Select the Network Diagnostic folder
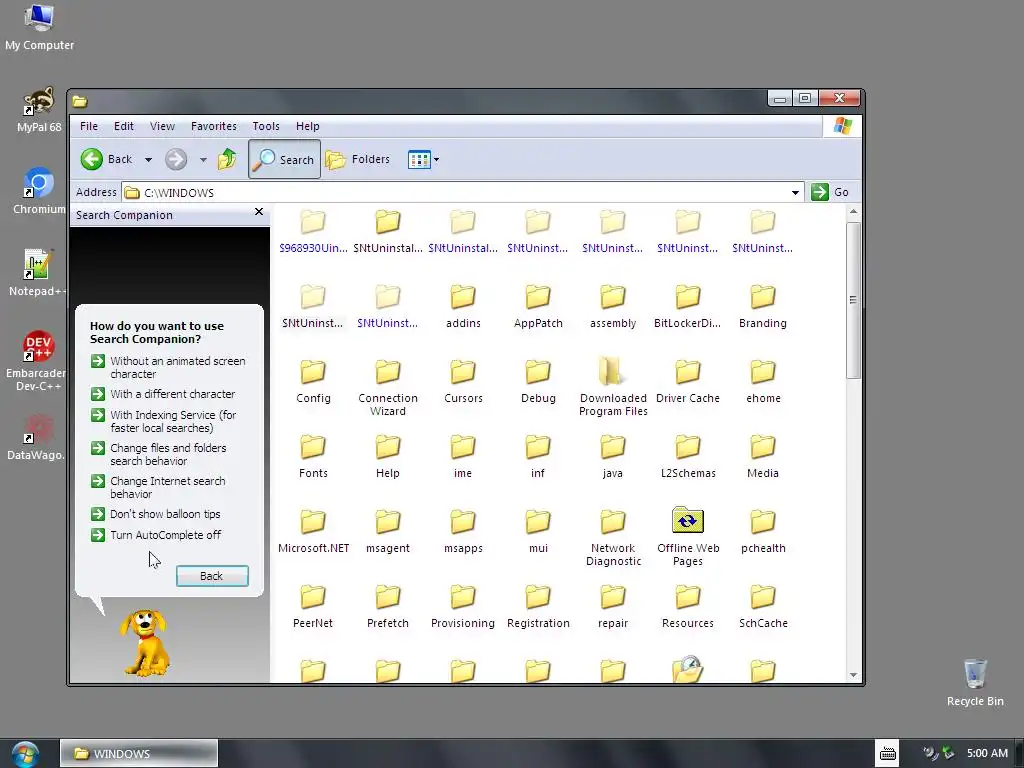 613,538
